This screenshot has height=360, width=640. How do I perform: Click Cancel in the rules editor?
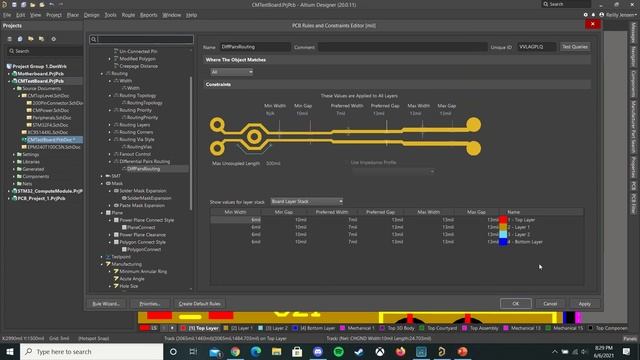(x=550, y=304)
